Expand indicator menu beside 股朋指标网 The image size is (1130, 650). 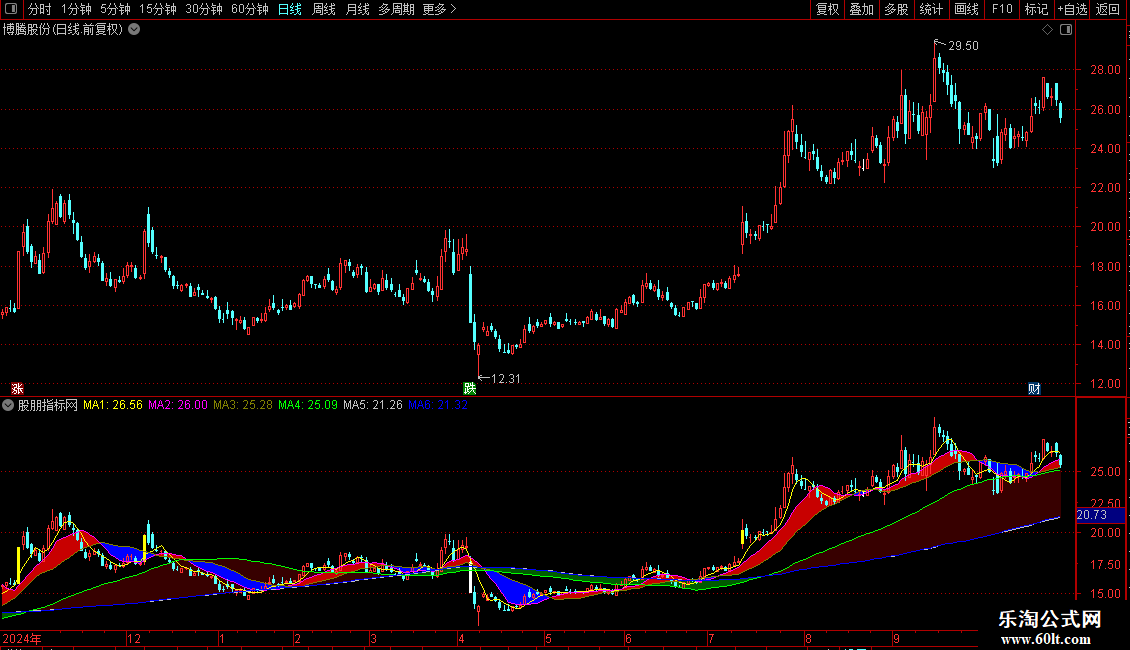(8, 405)
